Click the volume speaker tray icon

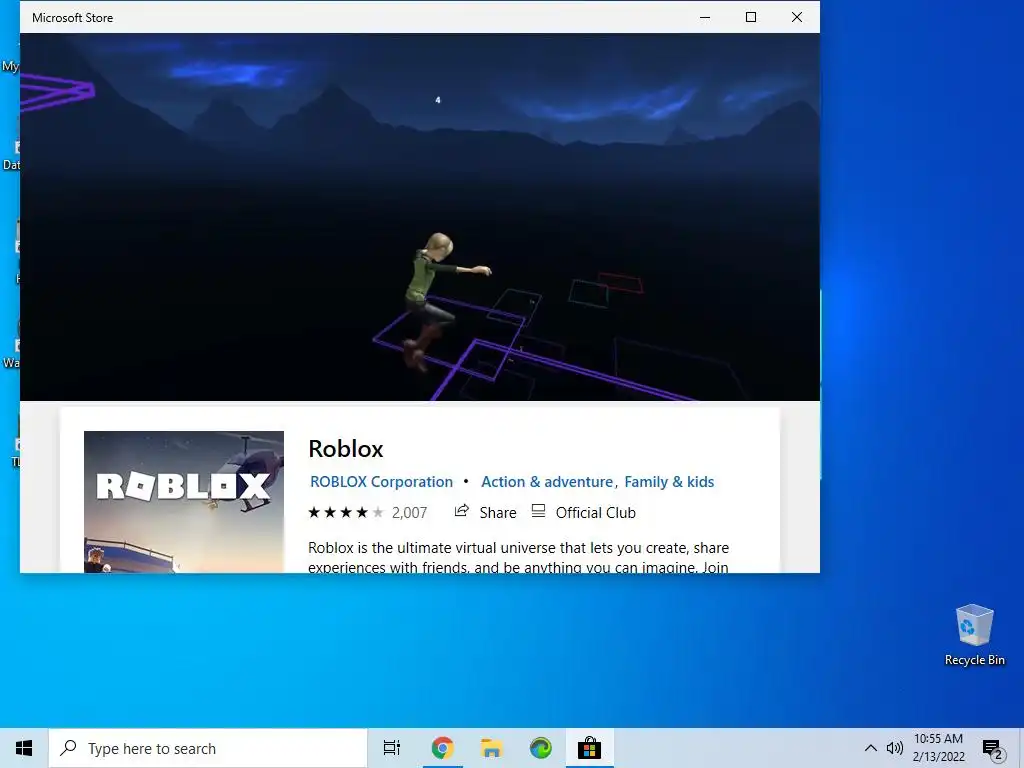tap(895, 748)
